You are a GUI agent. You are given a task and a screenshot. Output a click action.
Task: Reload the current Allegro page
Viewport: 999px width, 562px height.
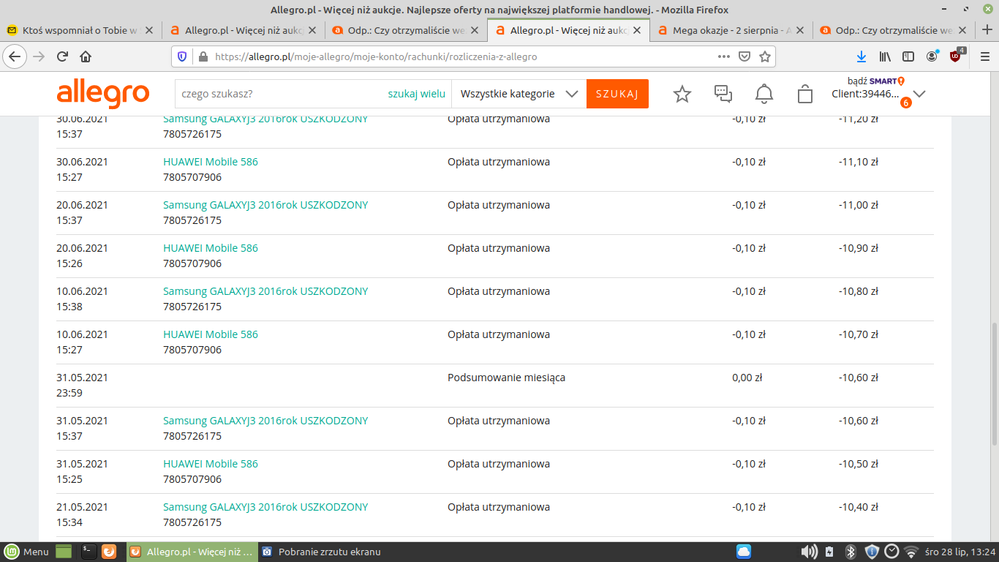tap(62, 57)
